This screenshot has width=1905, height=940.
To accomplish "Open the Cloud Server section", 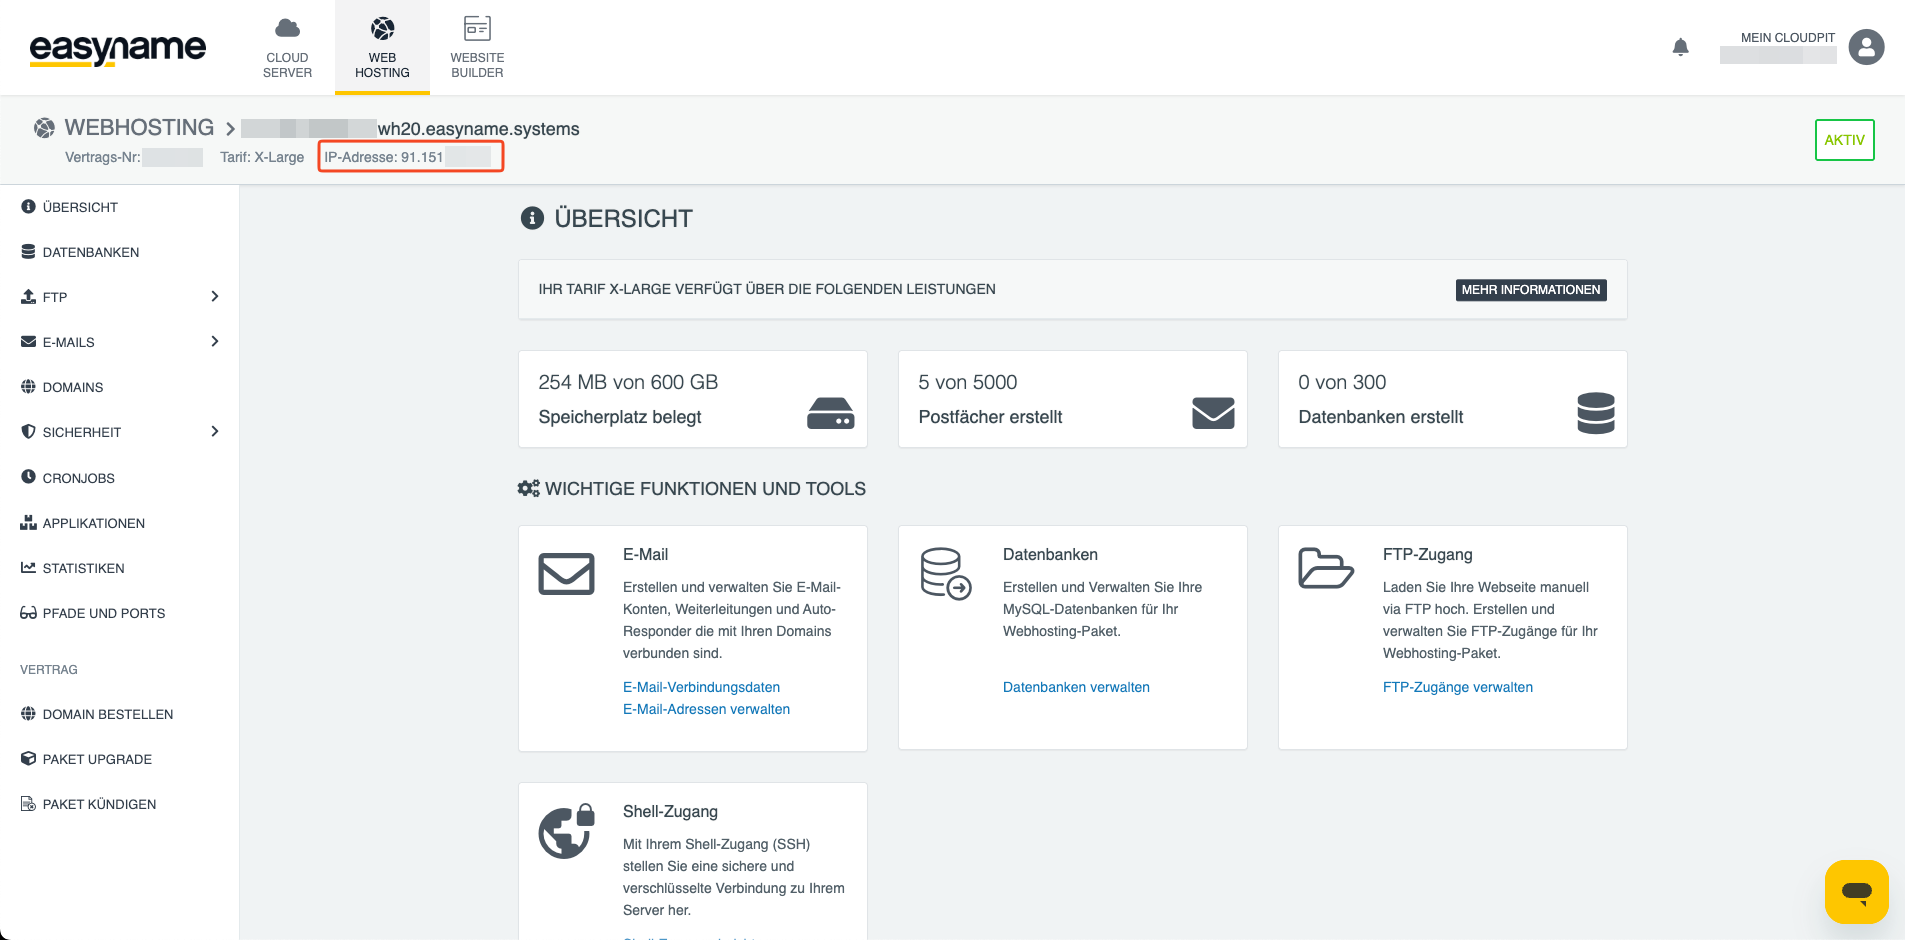I will (x=287, y=48).
